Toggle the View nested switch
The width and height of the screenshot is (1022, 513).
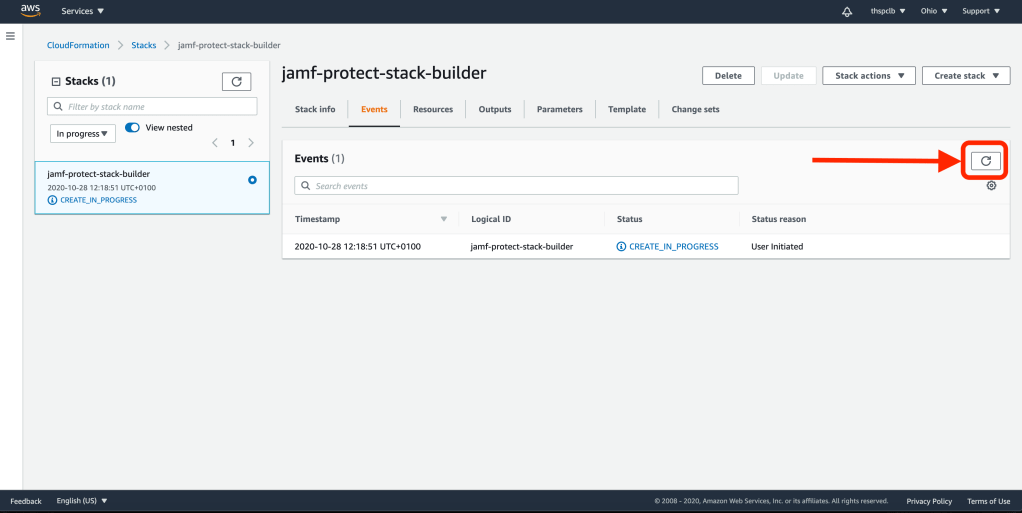pos(133,128)
